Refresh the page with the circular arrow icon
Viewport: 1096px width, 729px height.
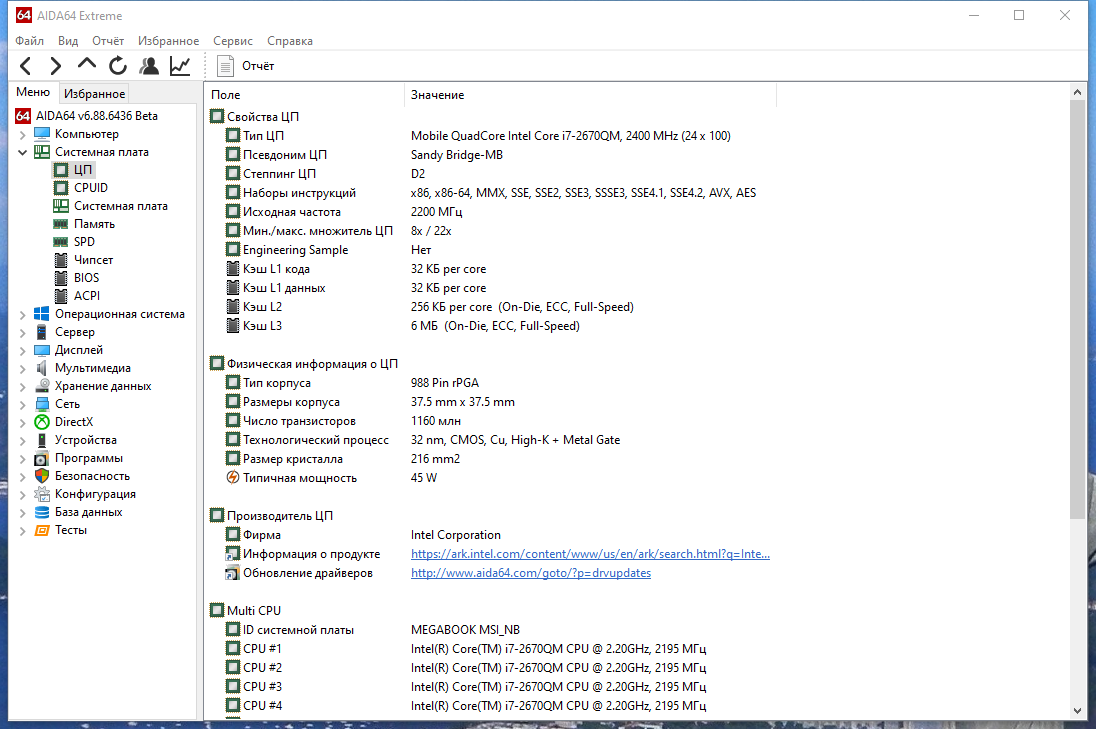coord(117,66)
